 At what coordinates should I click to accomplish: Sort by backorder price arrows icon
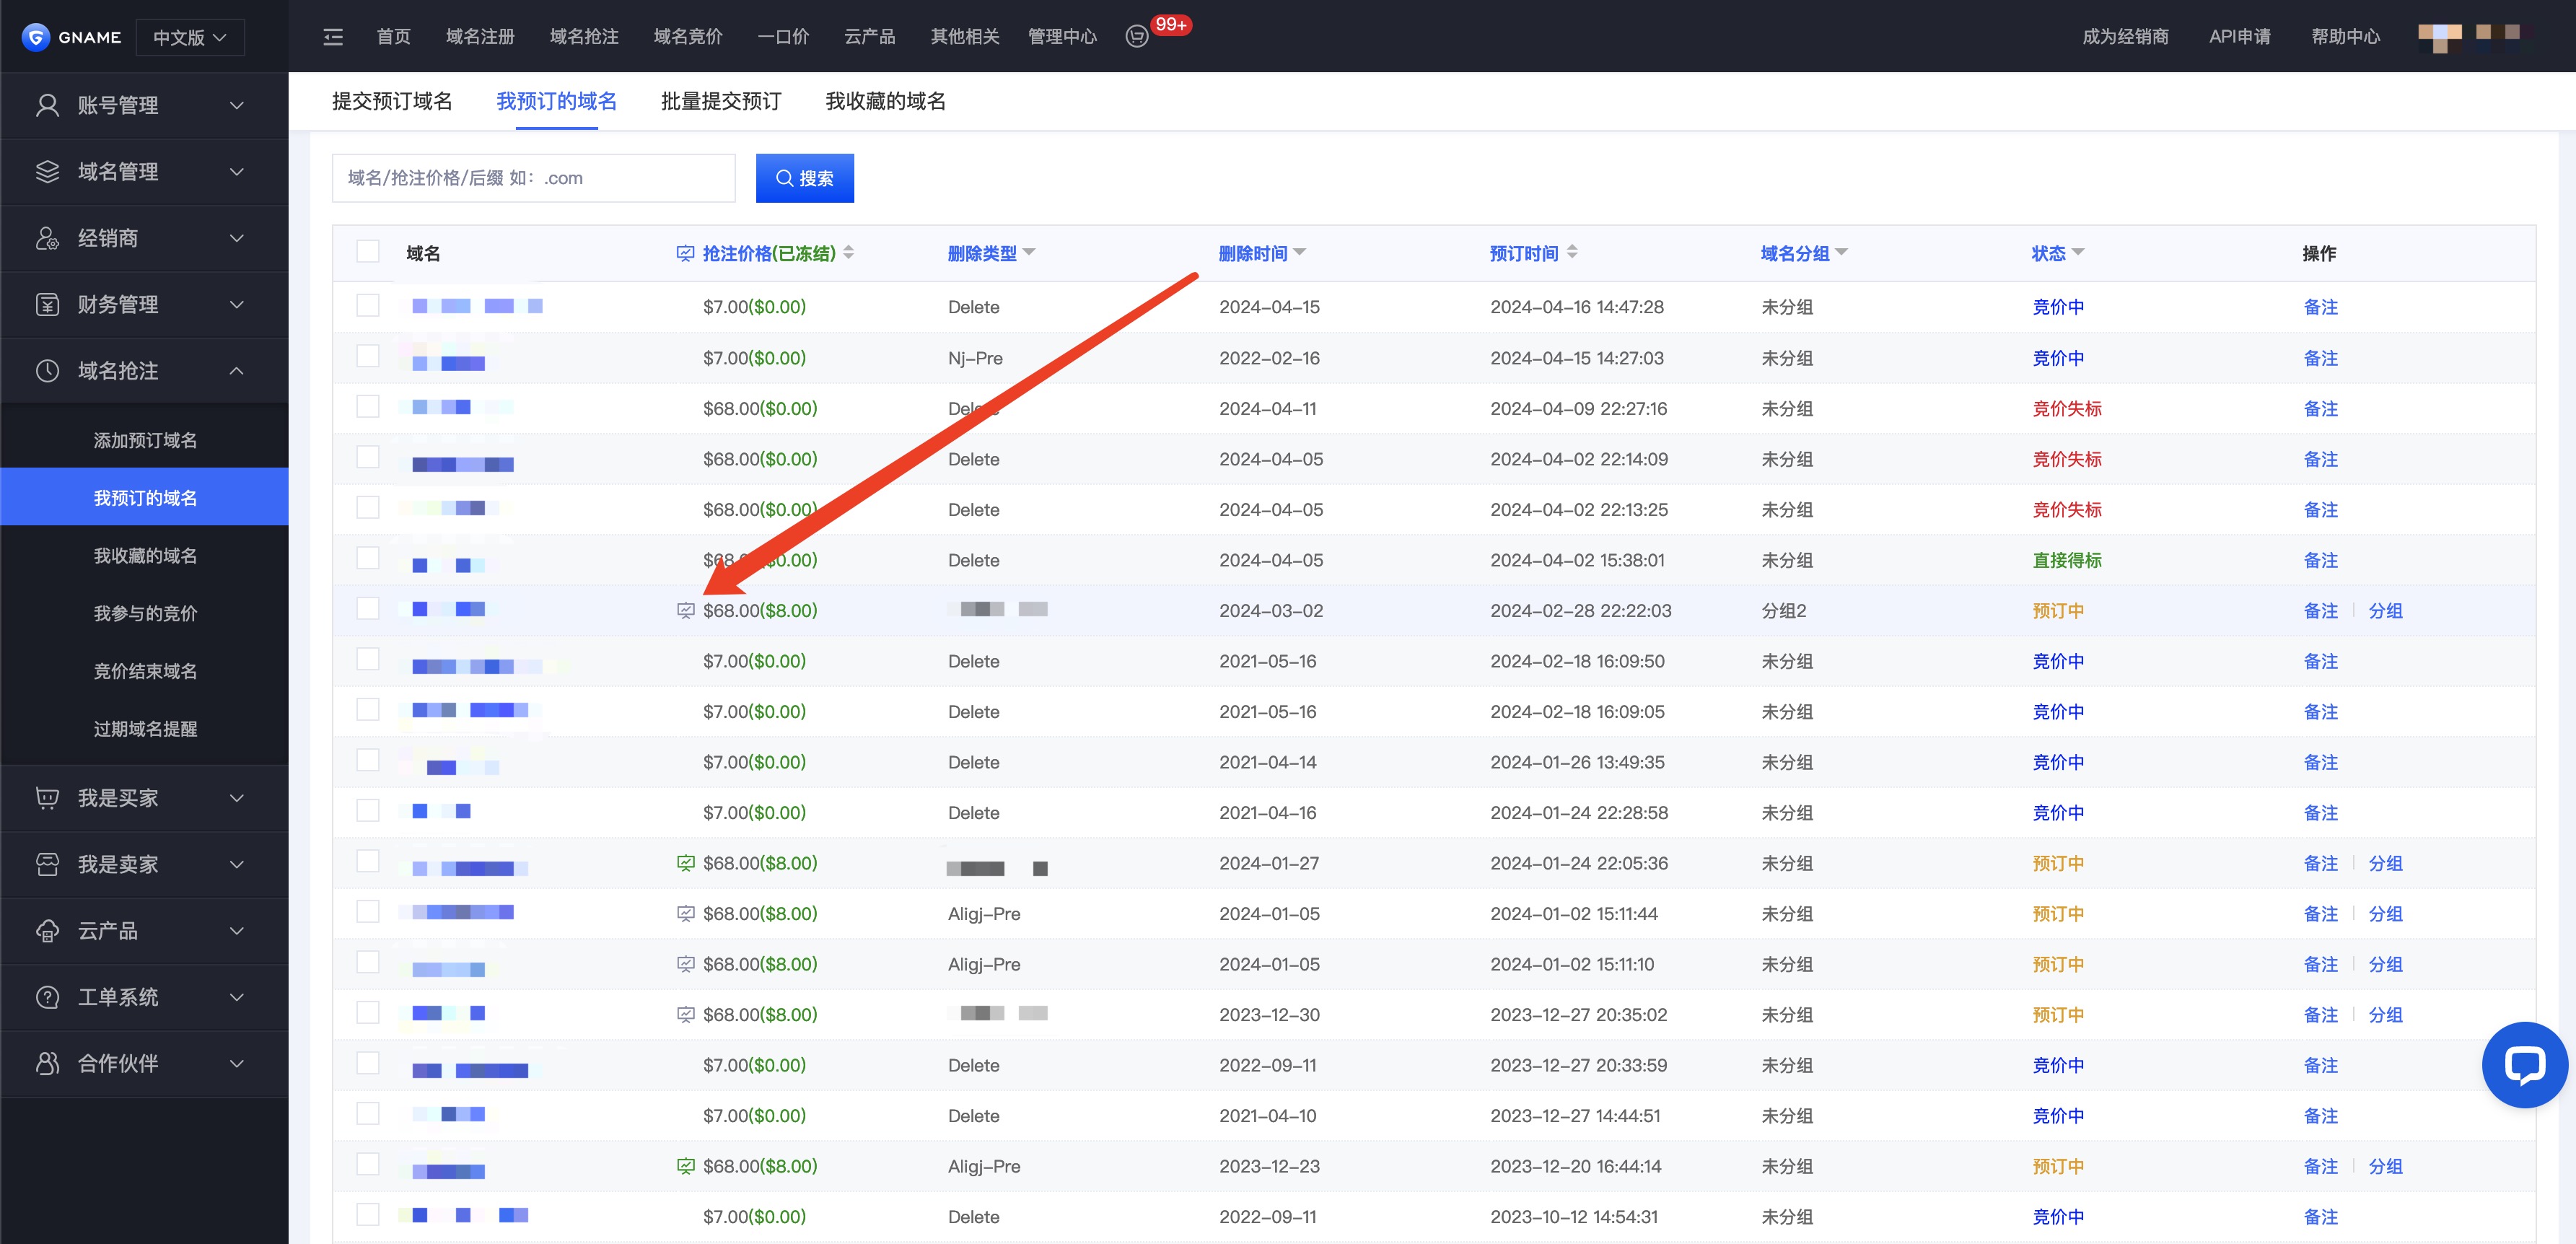tap(849, 253)
